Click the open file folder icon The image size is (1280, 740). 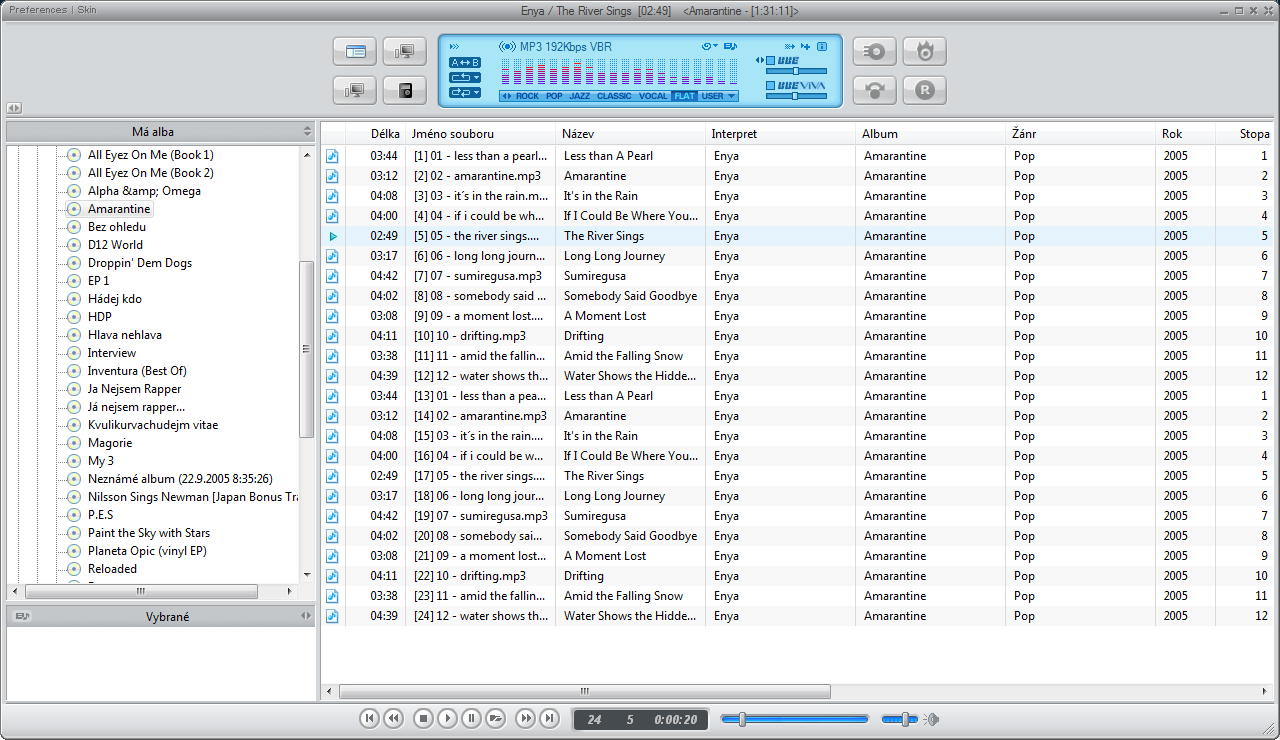[495, 718]
